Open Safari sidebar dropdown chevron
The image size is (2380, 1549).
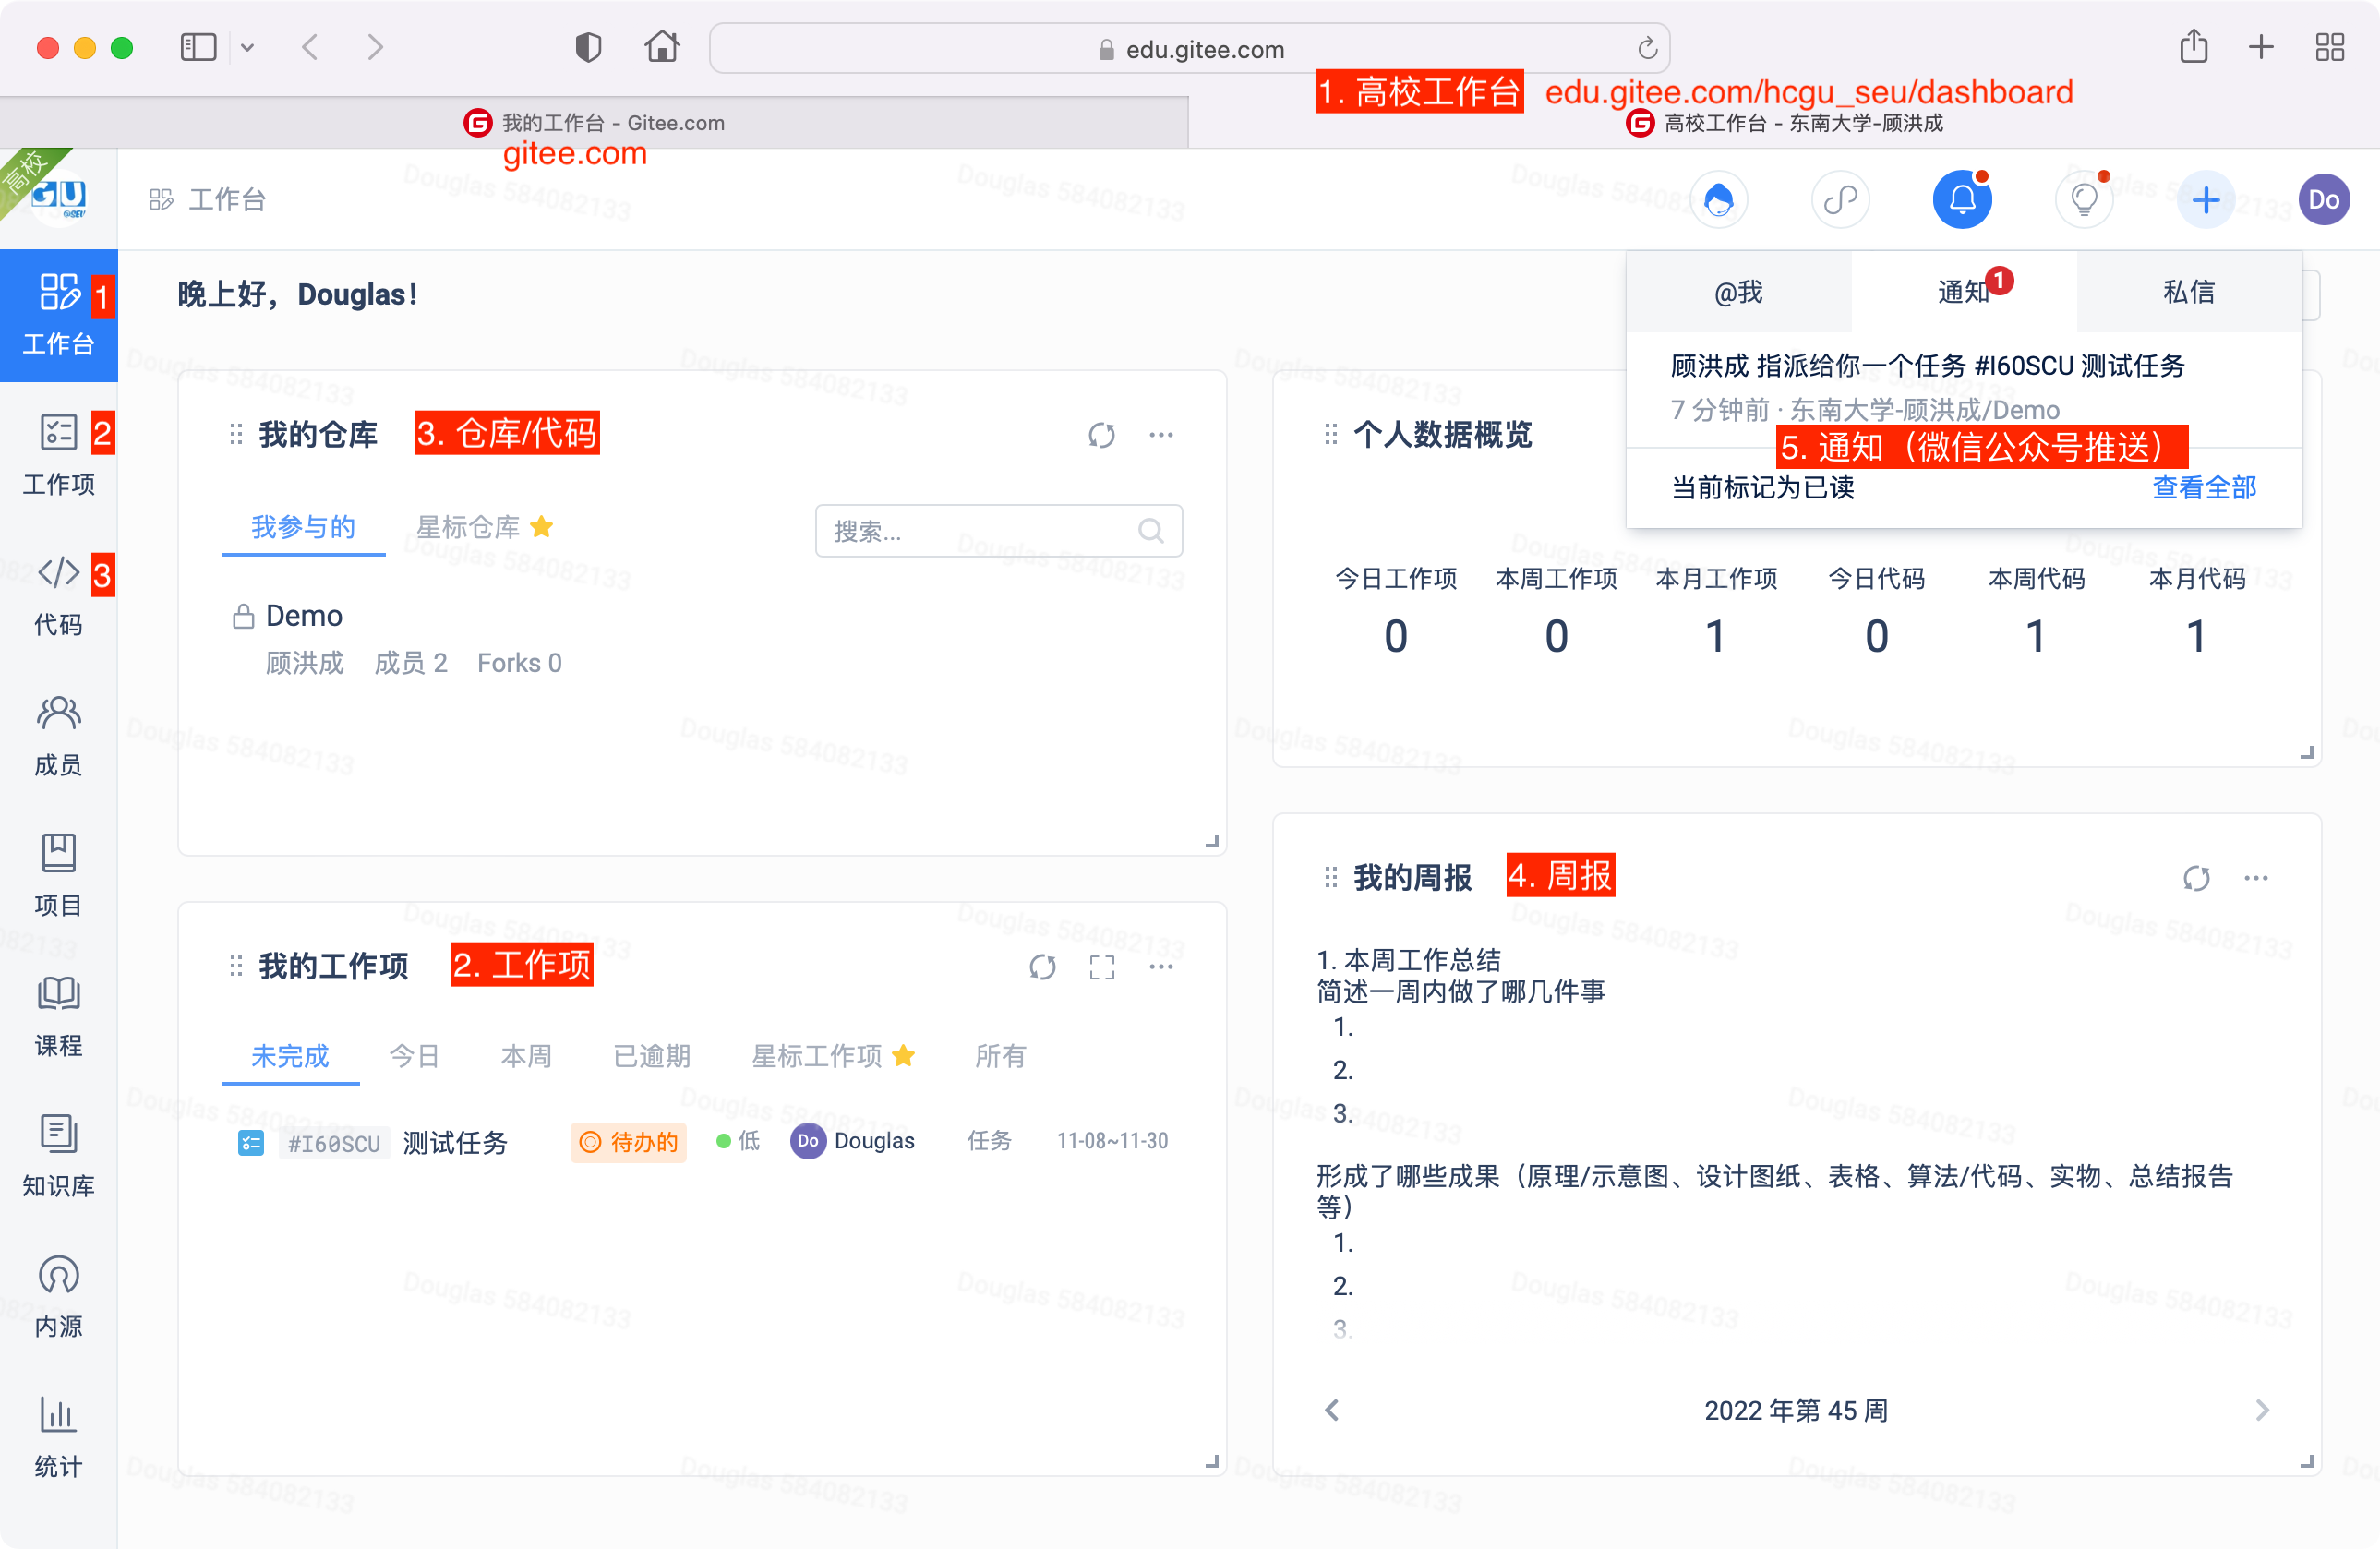pyautogui.click(x=247, y=47)
